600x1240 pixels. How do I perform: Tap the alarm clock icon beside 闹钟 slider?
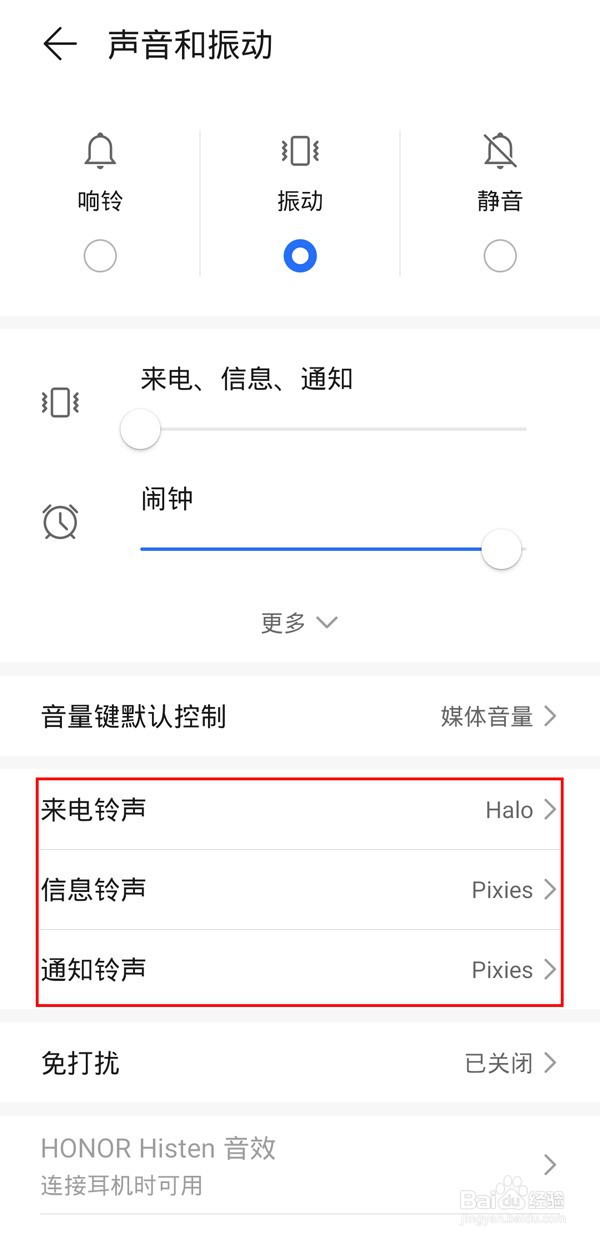point(58,521)
